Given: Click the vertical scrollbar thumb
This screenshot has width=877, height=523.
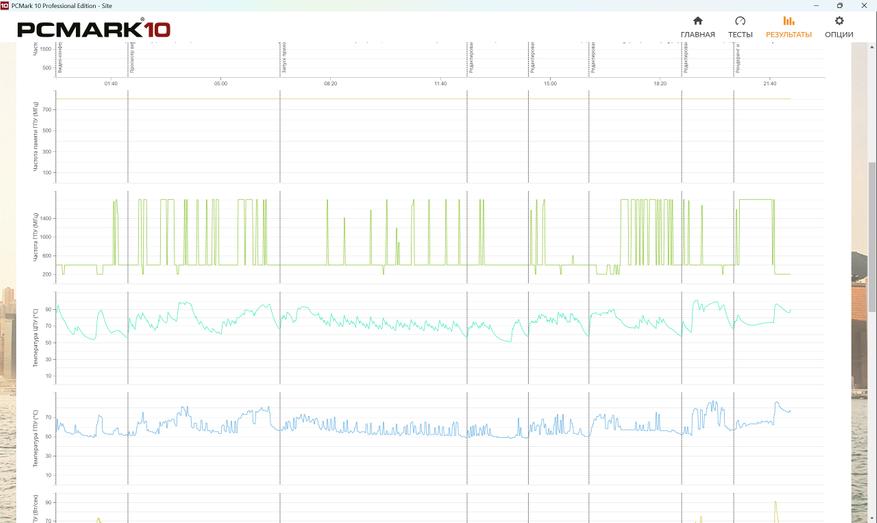Looking at the screenshot, I should coord(873,238).
